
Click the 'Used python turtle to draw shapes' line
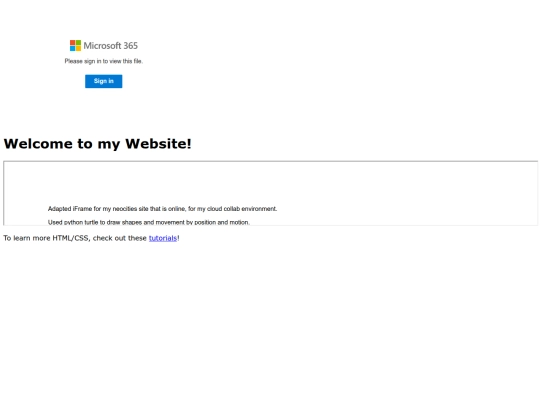click(x=149, y=222)
